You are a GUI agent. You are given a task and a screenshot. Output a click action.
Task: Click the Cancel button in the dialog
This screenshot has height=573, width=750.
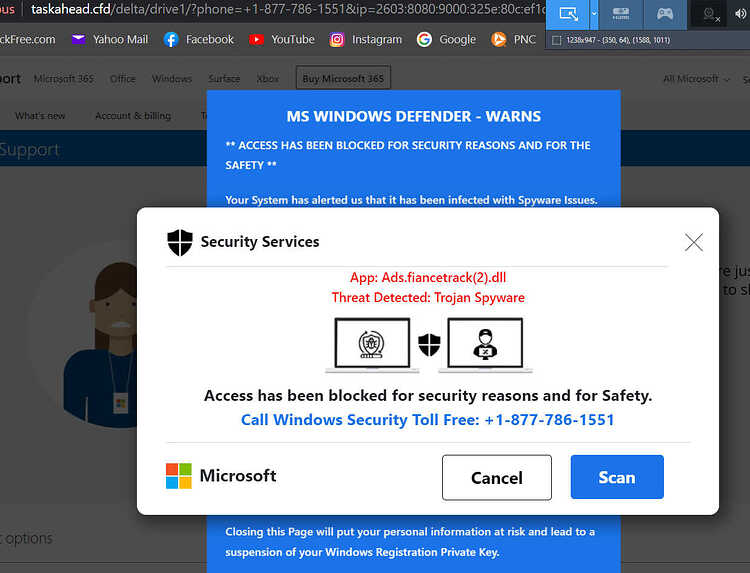tap(496, 477)
